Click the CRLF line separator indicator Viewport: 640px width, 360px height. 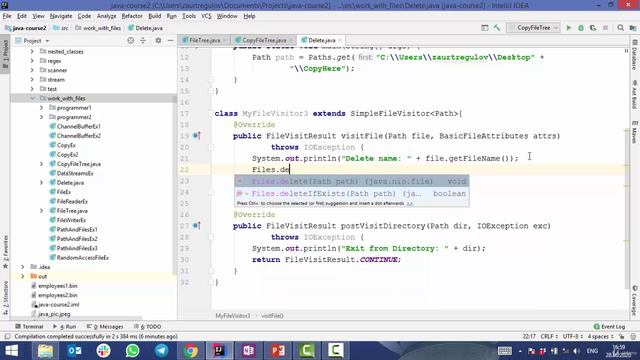(549, 336)
